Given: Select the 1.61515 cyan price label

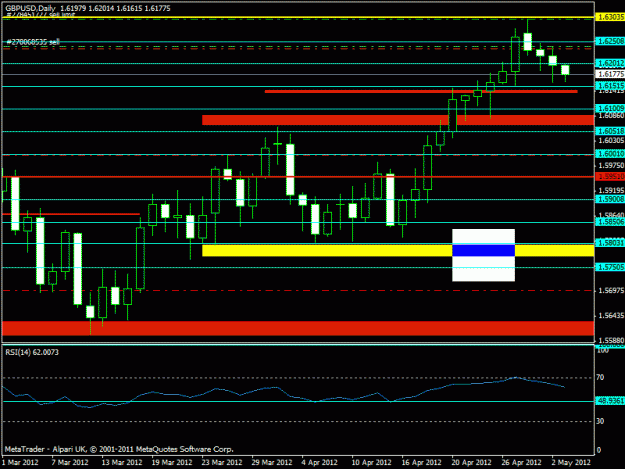Looking at the screenshot, I should 610,86.
